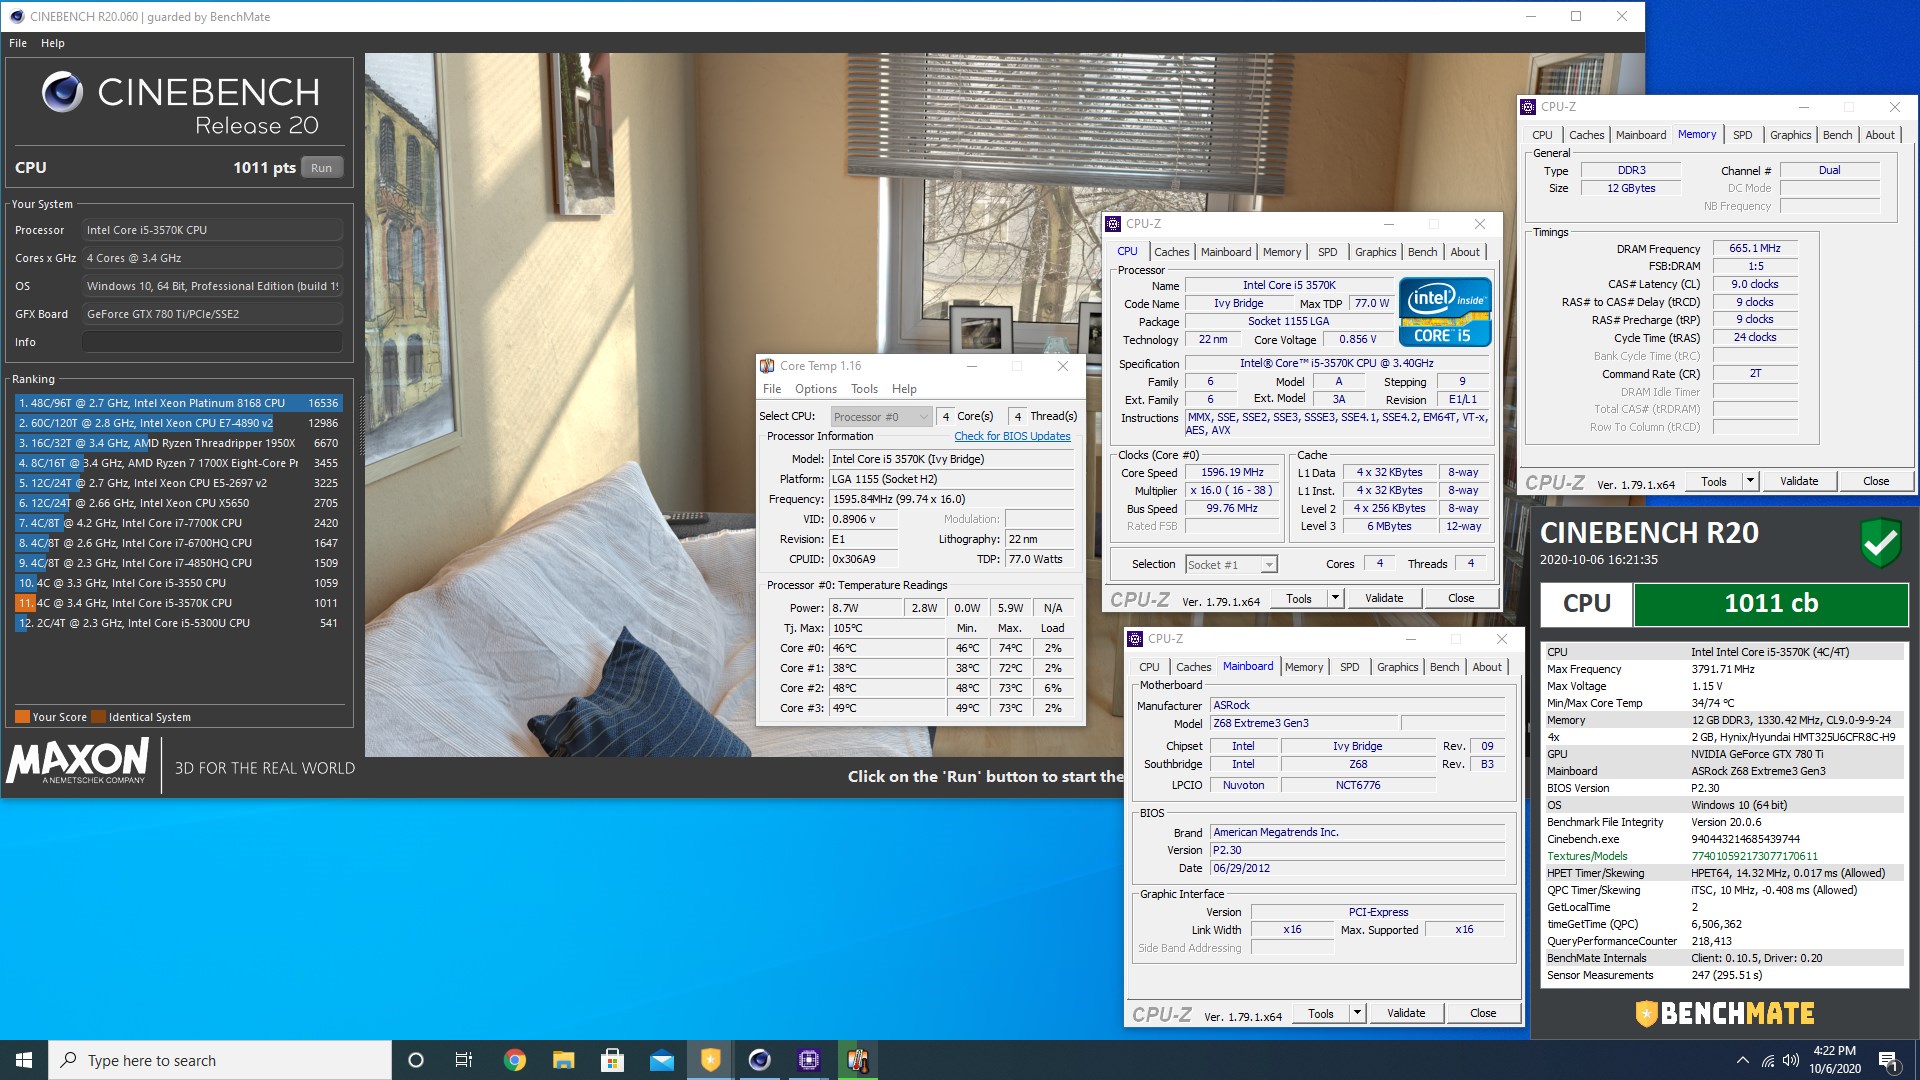Open Tools dropdown arrow in CPU-Z Mainboard window
Screen dimensions: 1920x1080
[1357, 1013]
